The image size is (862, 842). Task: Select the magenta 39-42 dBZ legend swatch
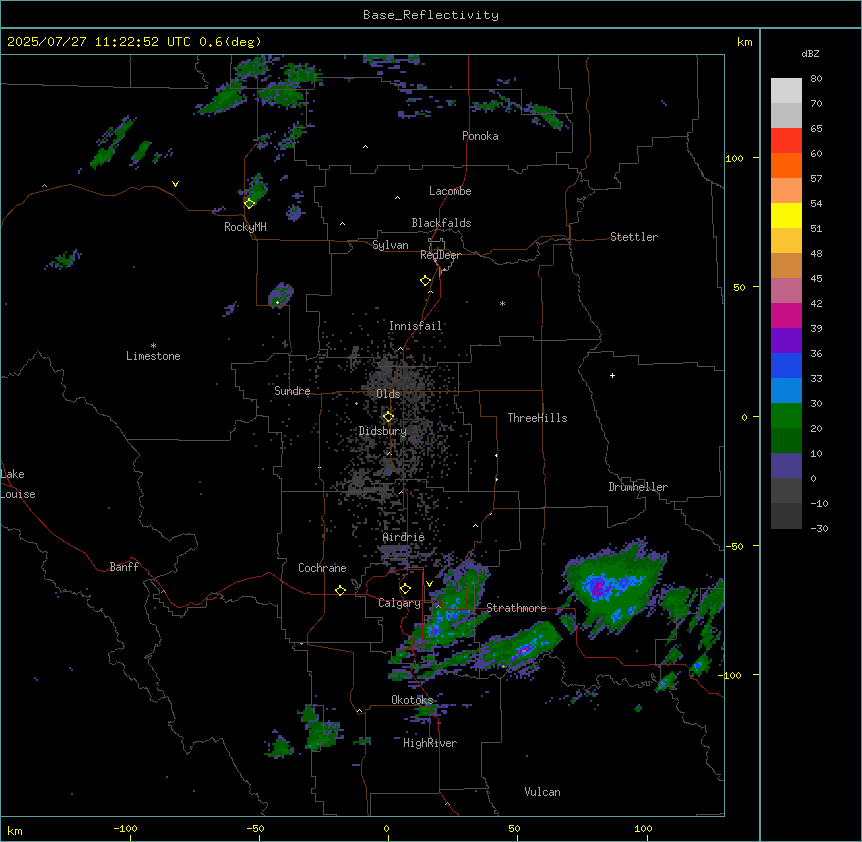click(x=786, y=315)
